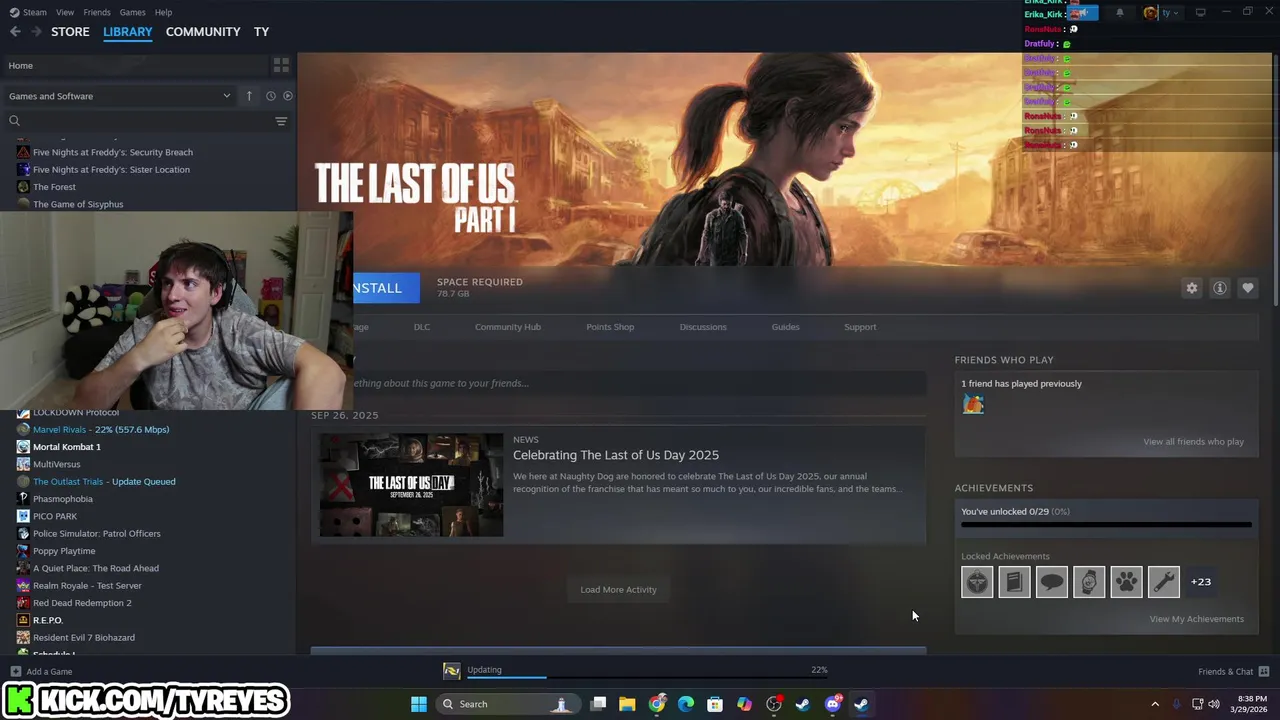Open DLC page link
Screen dimensions: 1280x720
tap(422, 327)
